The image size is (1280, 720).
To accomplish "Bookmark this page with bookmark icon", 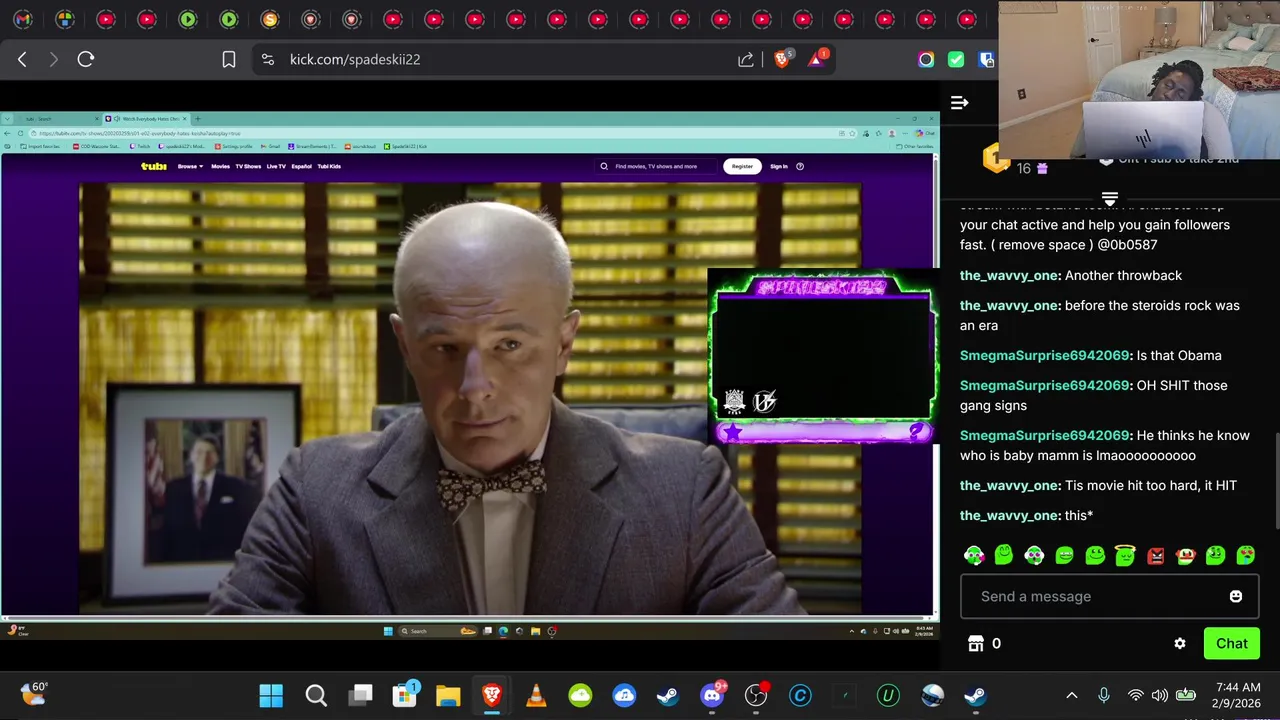I will click(229, 59).
